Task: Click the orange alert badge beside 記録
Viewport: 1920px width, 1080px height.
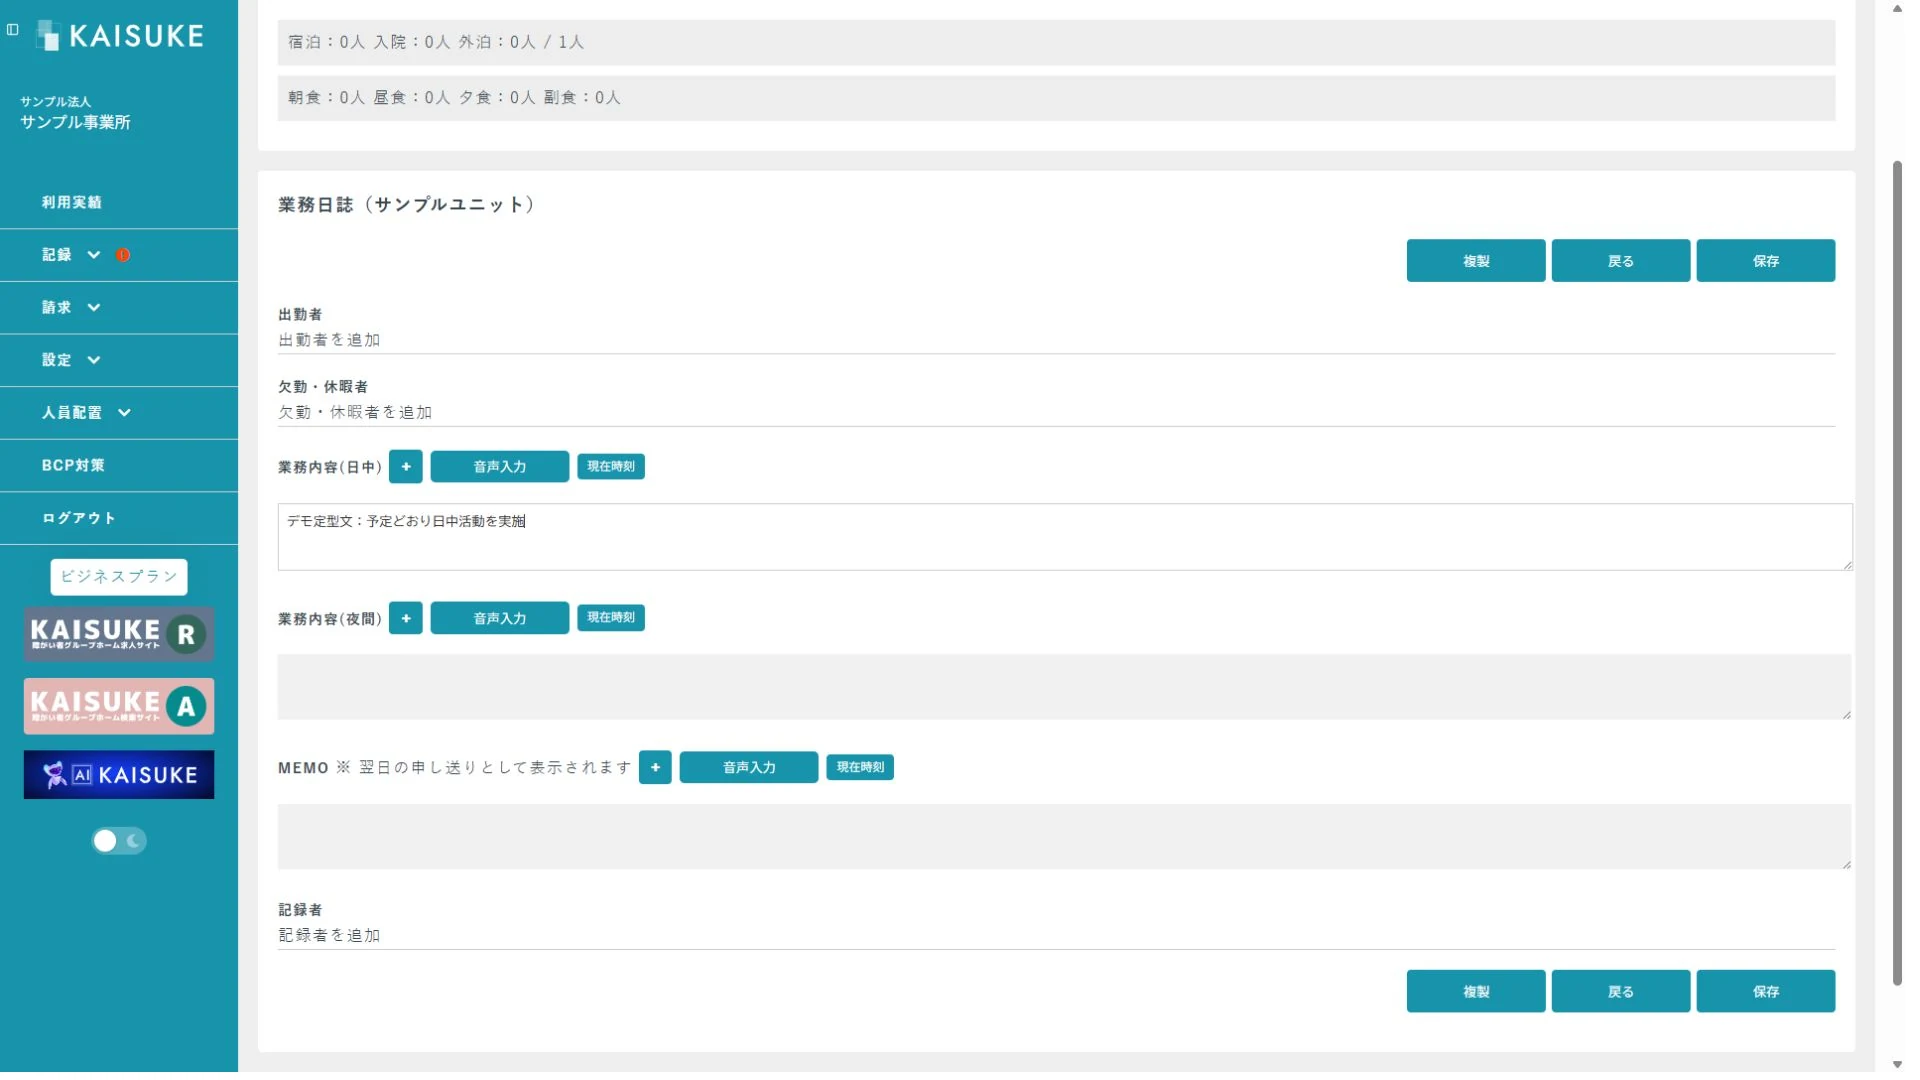Action: pyautogui.click(x=123, y=255)
